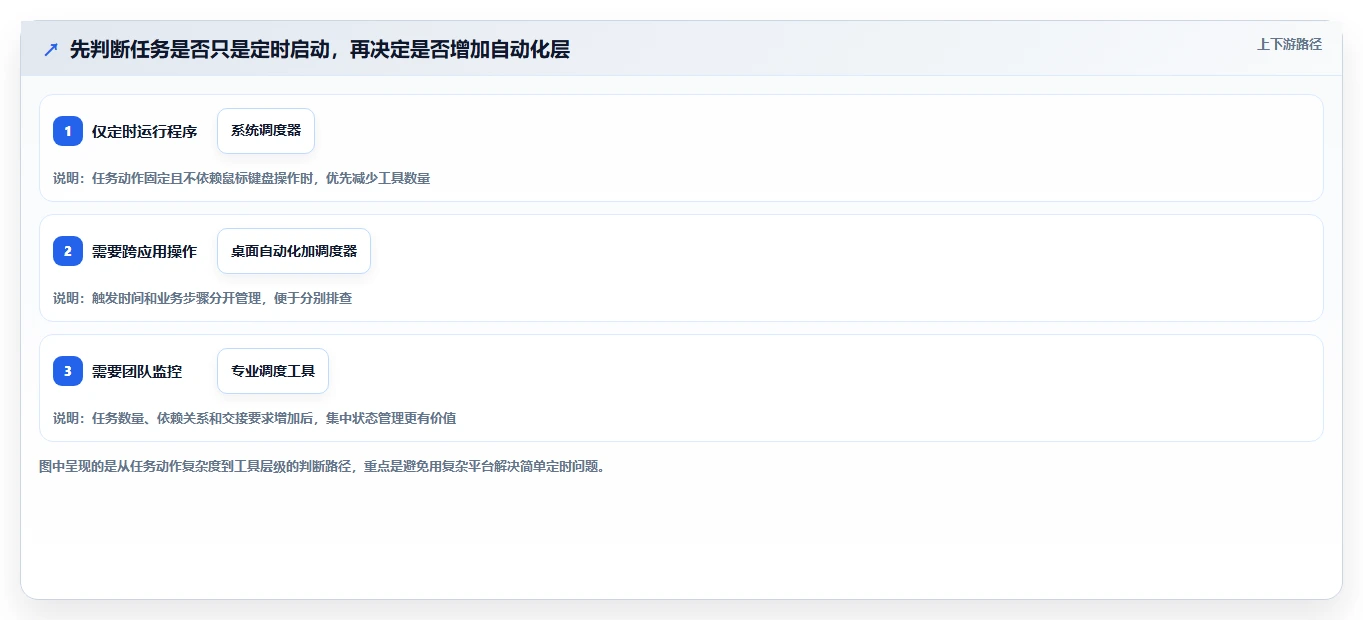
Task: Select the 系统调度器 chip
Action: coord(266,131)
